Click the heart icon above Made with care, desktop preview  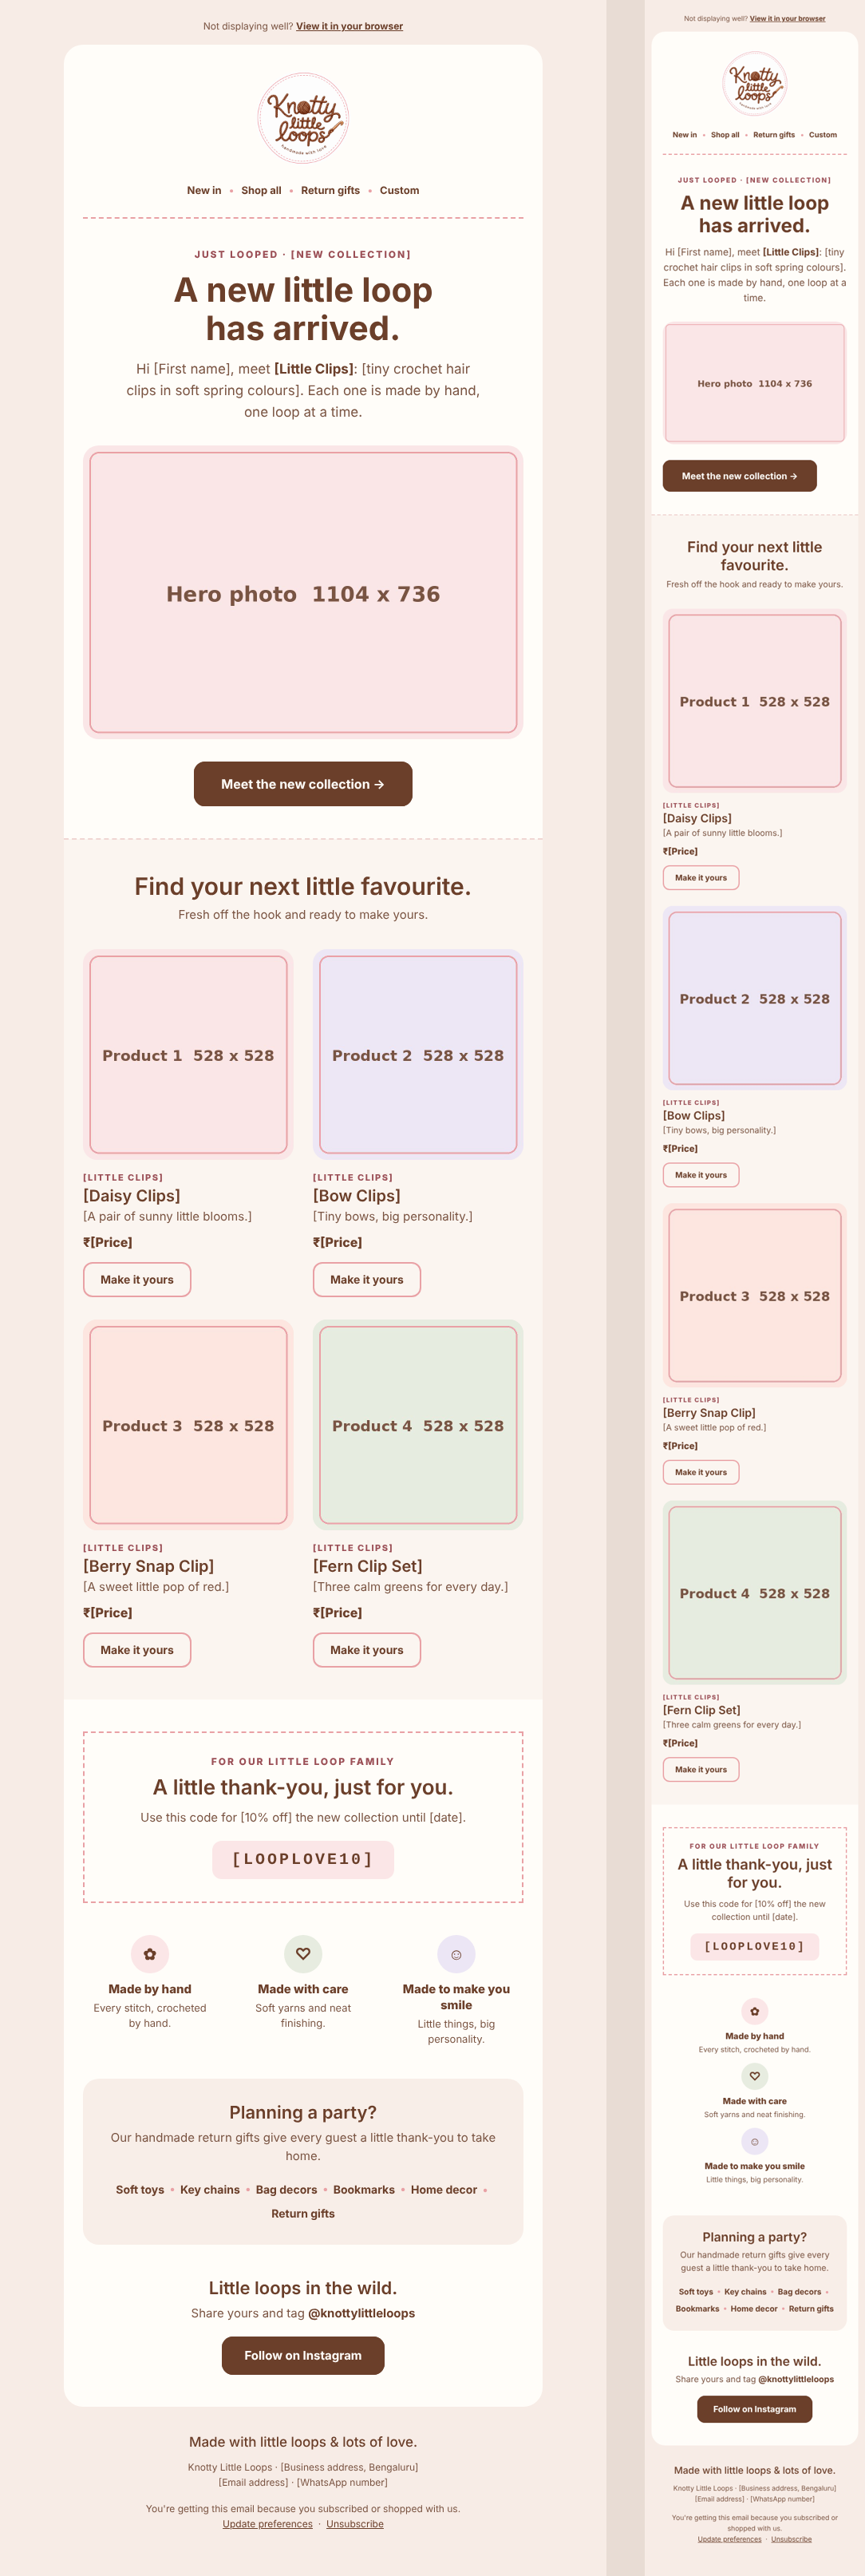tap(303, 1953)
